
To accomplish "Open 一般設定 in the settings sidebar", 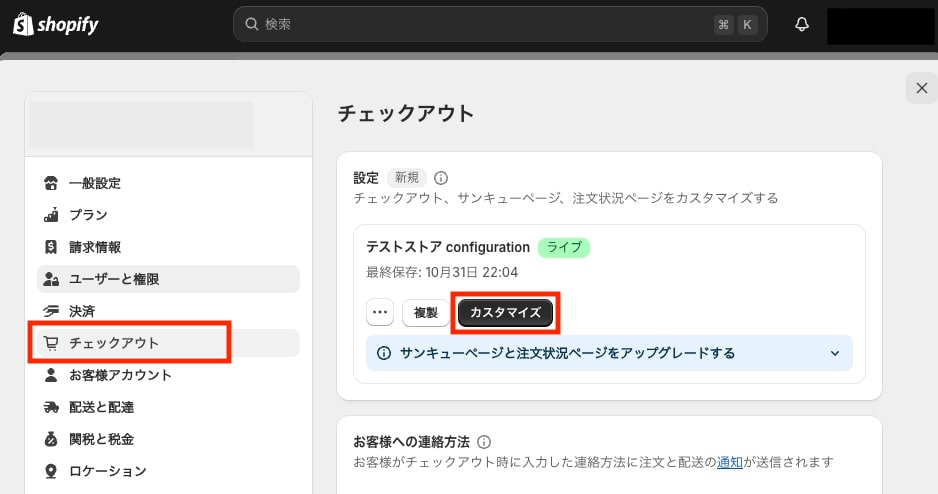I will coord(94,183).
